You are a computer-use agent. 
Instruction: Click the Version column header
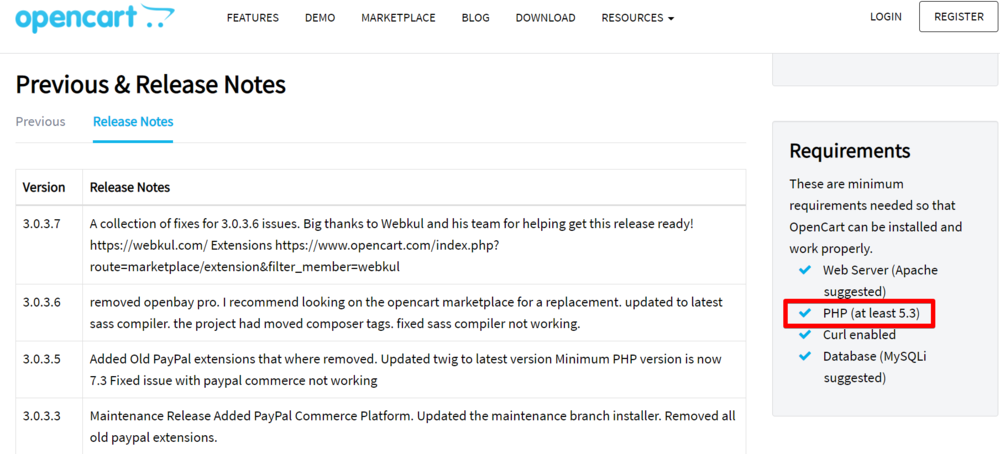click(44, 187)
